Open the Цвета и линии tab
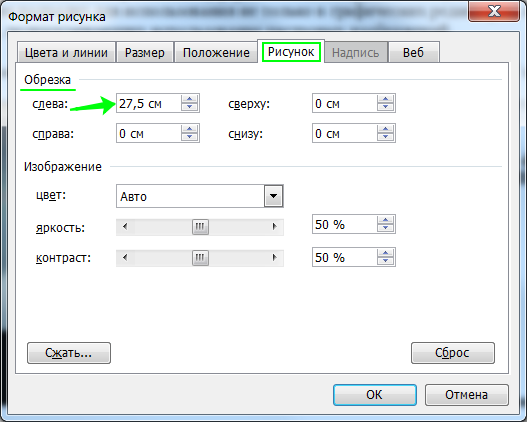The height and width of the screenshot is (422, 527). (66, 53)
